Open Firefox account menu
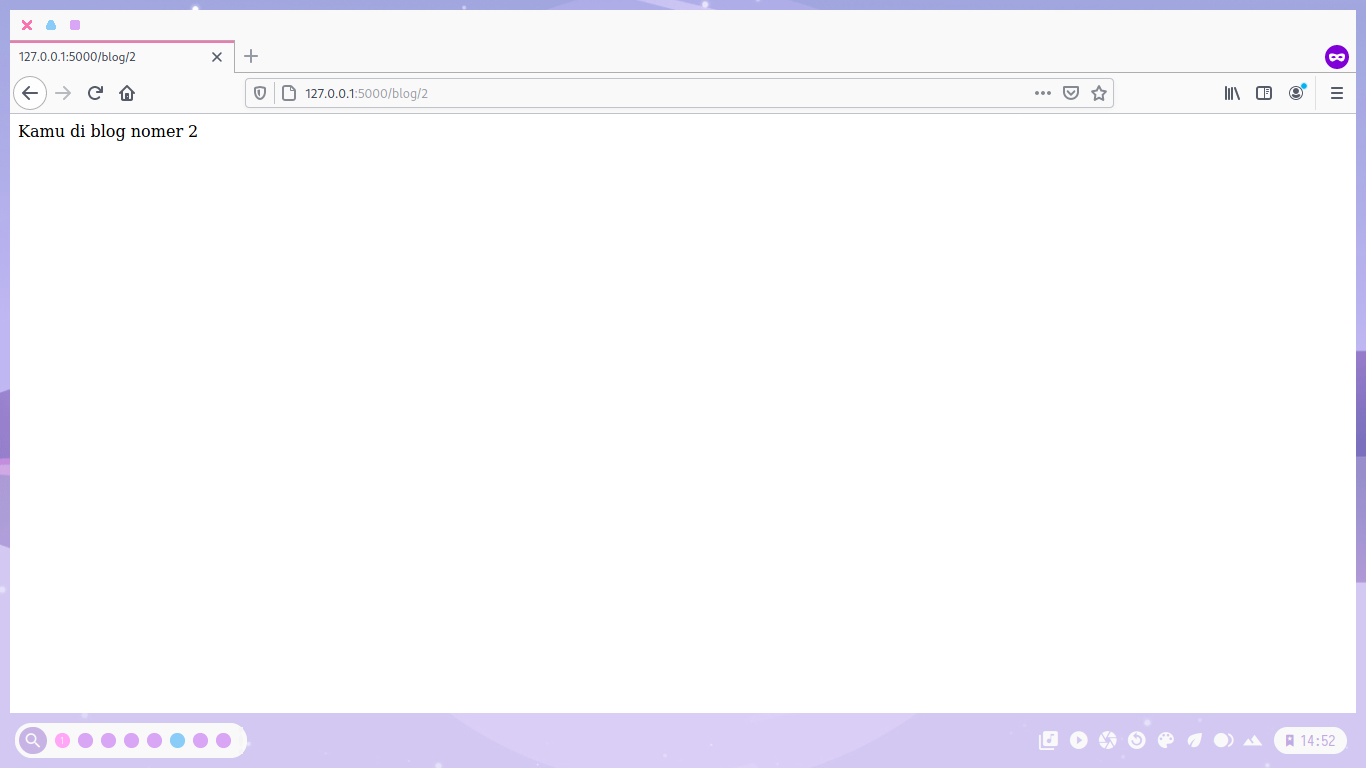 tap(1296, 93)
